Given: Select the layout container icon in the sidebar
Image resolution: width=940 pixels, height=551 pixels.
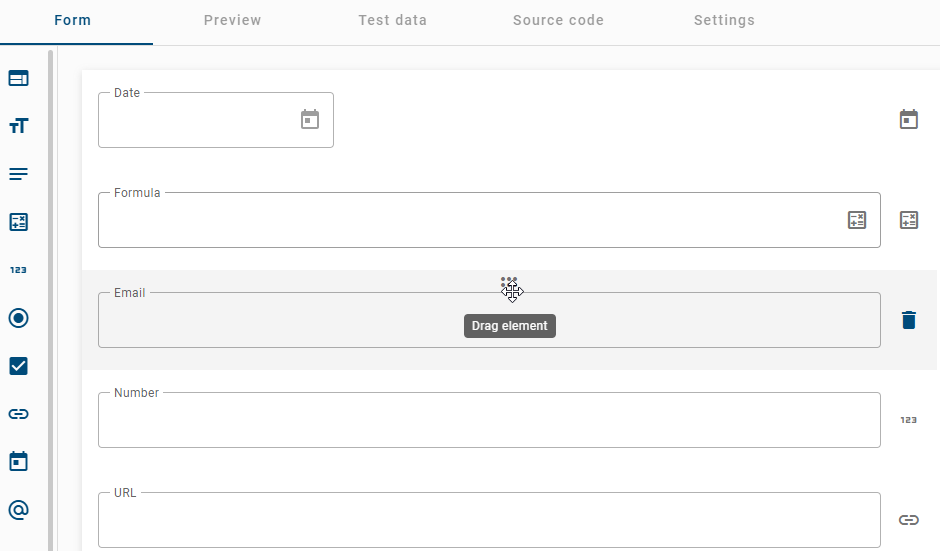Looking at the screenshot, I should pos(19,79).
